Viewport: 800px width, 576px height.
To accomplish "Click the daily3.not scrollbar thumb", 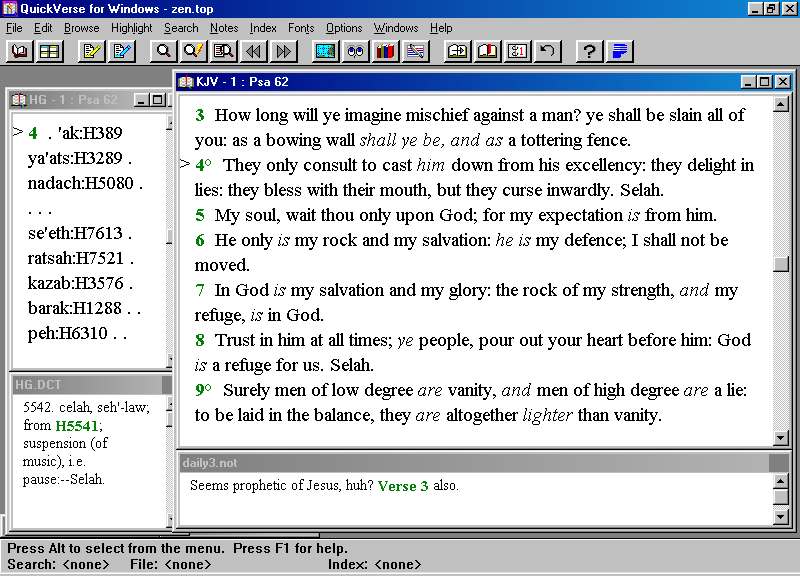I will click(781, 497).
